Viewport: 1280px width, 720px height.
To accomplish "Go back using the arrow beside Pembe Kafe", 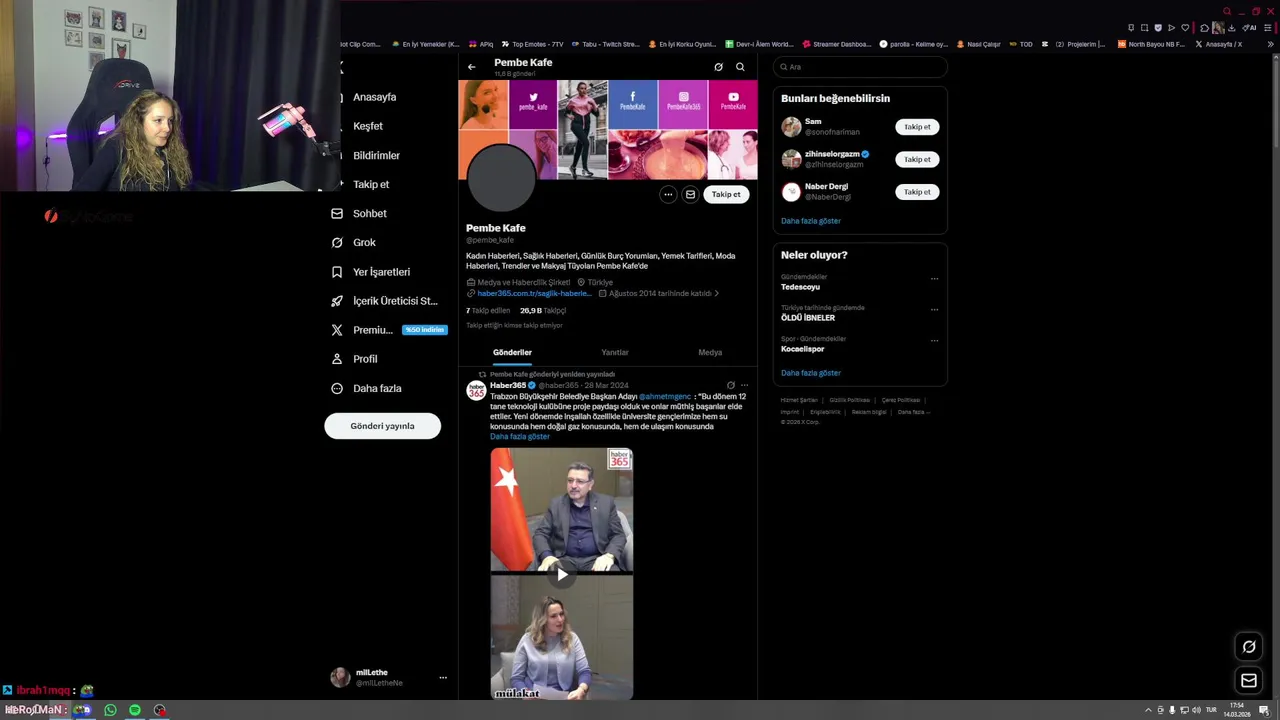I will (472, 67).
